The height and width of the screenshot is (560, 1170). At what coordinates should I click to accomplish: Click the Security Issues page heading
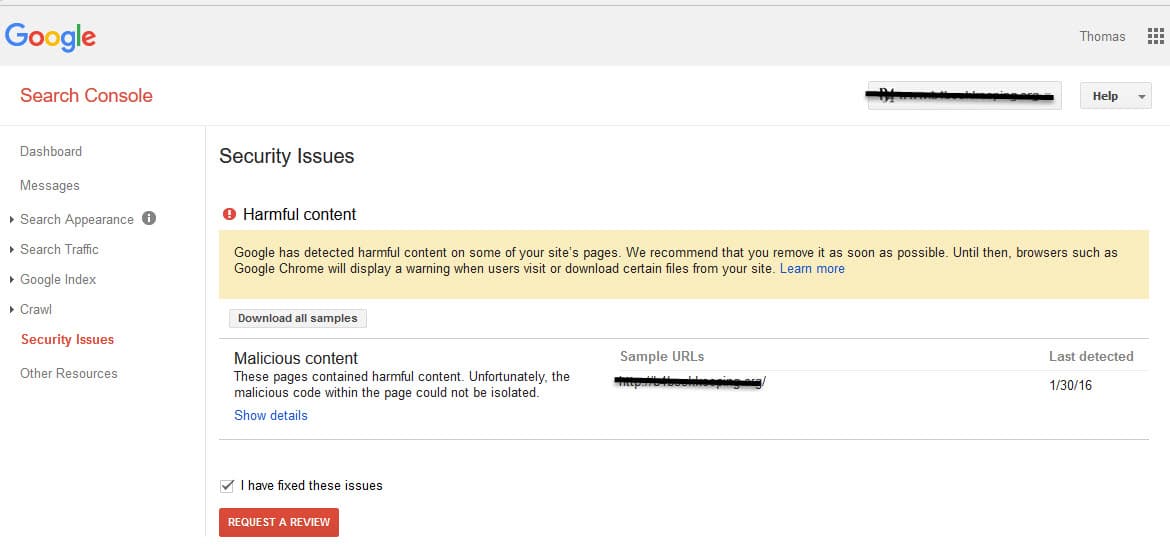pyautogui.click(x=287, y=156)
